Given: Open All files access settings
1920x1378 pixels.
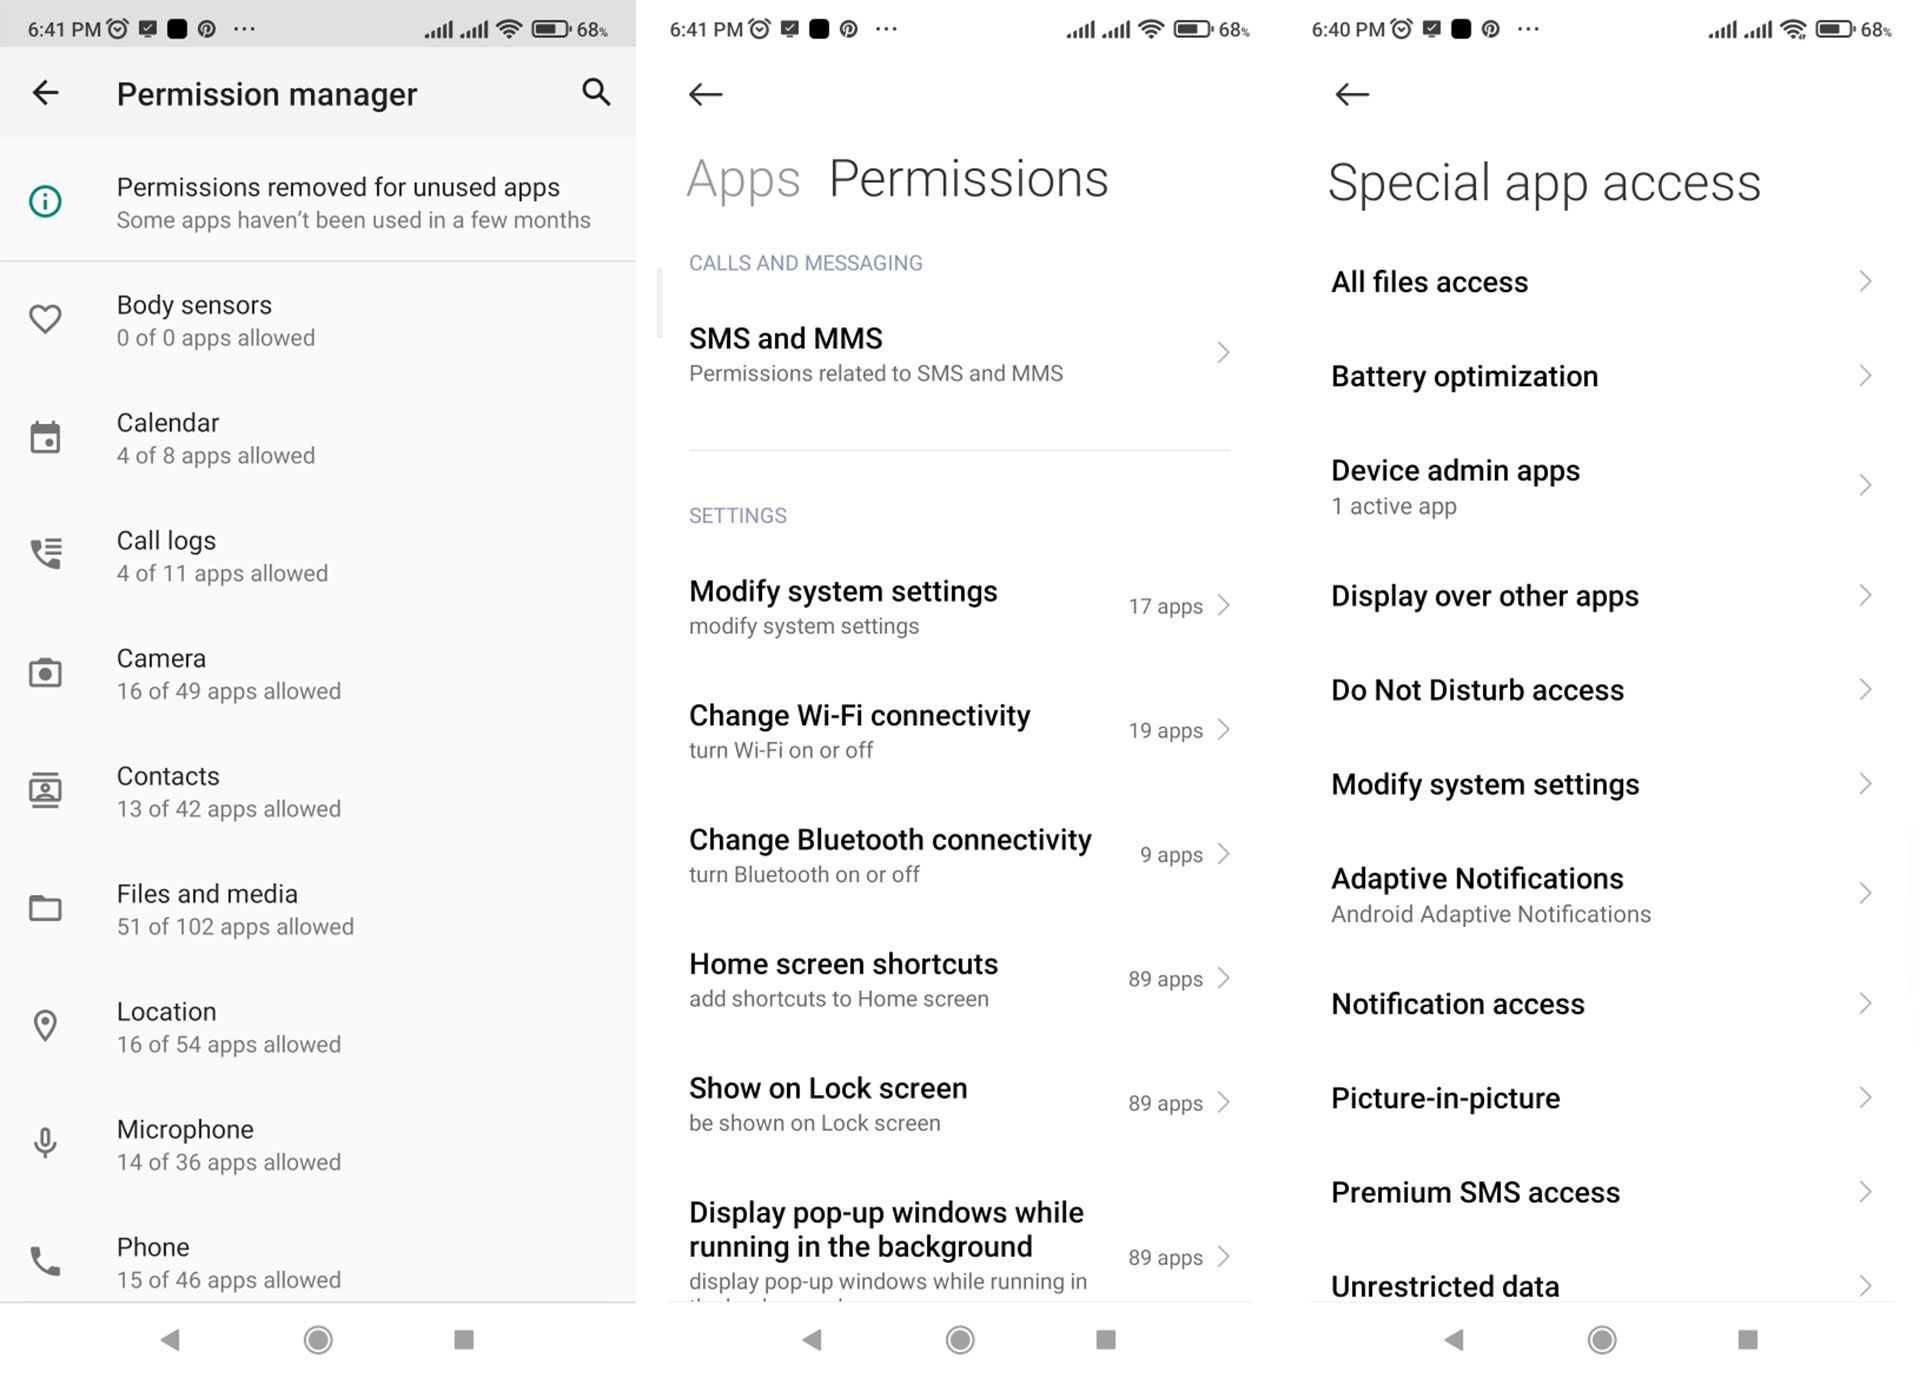Looking at the screenshot, I should tap(1600, 282).
